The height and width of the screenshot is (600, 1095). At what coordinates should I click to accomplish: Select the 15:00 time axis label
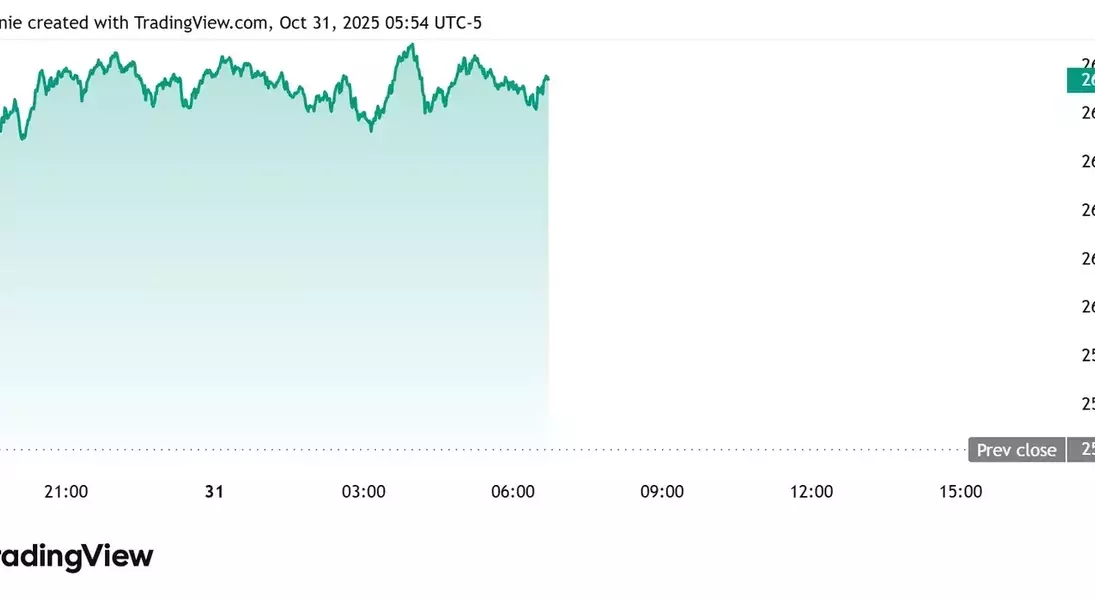(960, 491)
